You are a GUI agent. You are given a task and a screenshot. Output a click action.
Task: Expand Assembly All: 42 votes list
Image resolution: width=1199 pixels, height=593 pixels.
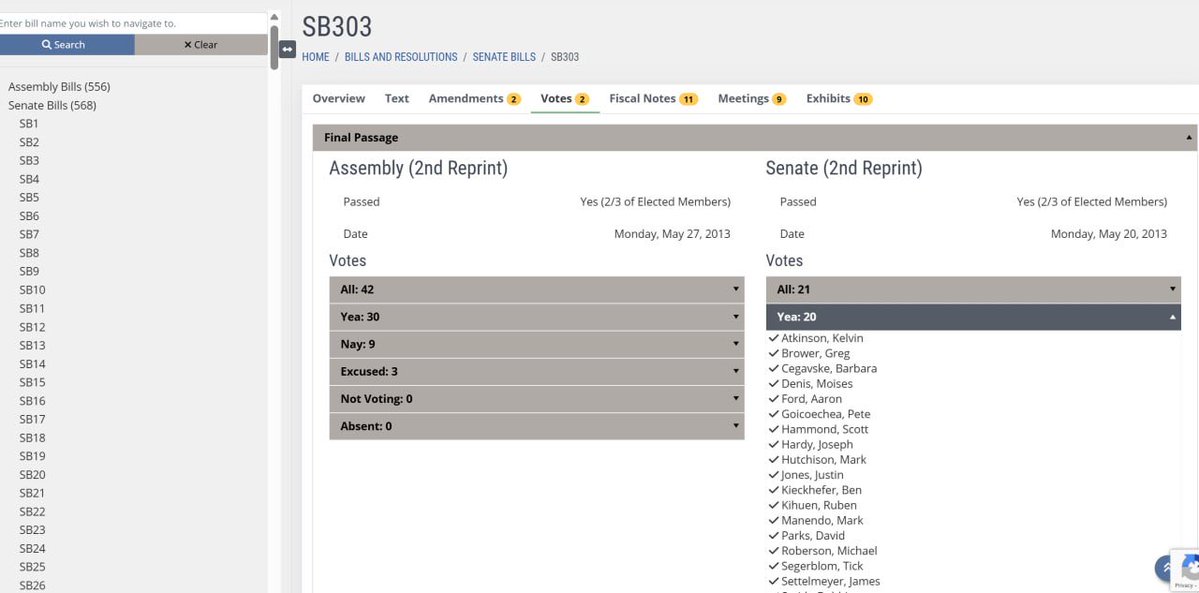pos(536,289)
